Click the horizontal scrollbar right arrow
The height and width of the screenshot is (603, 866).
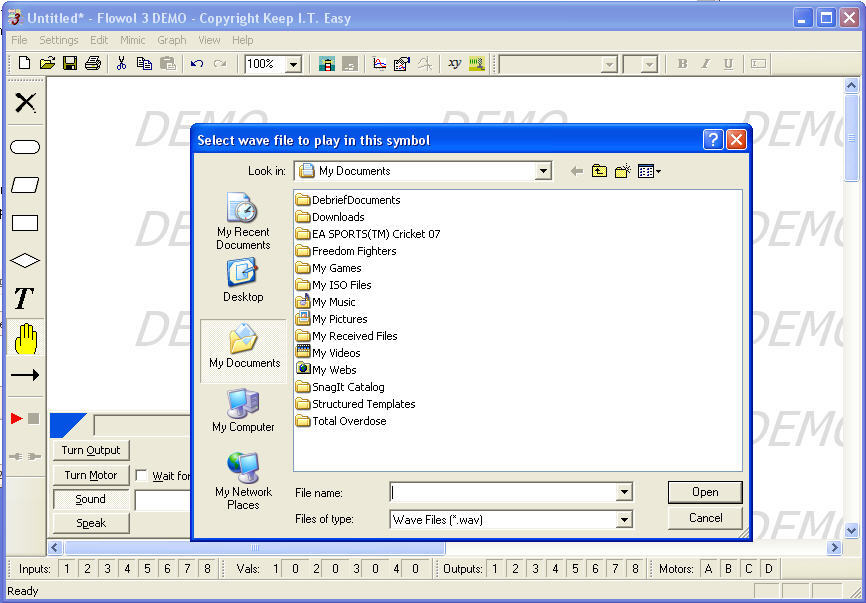(x=835, y=548)
